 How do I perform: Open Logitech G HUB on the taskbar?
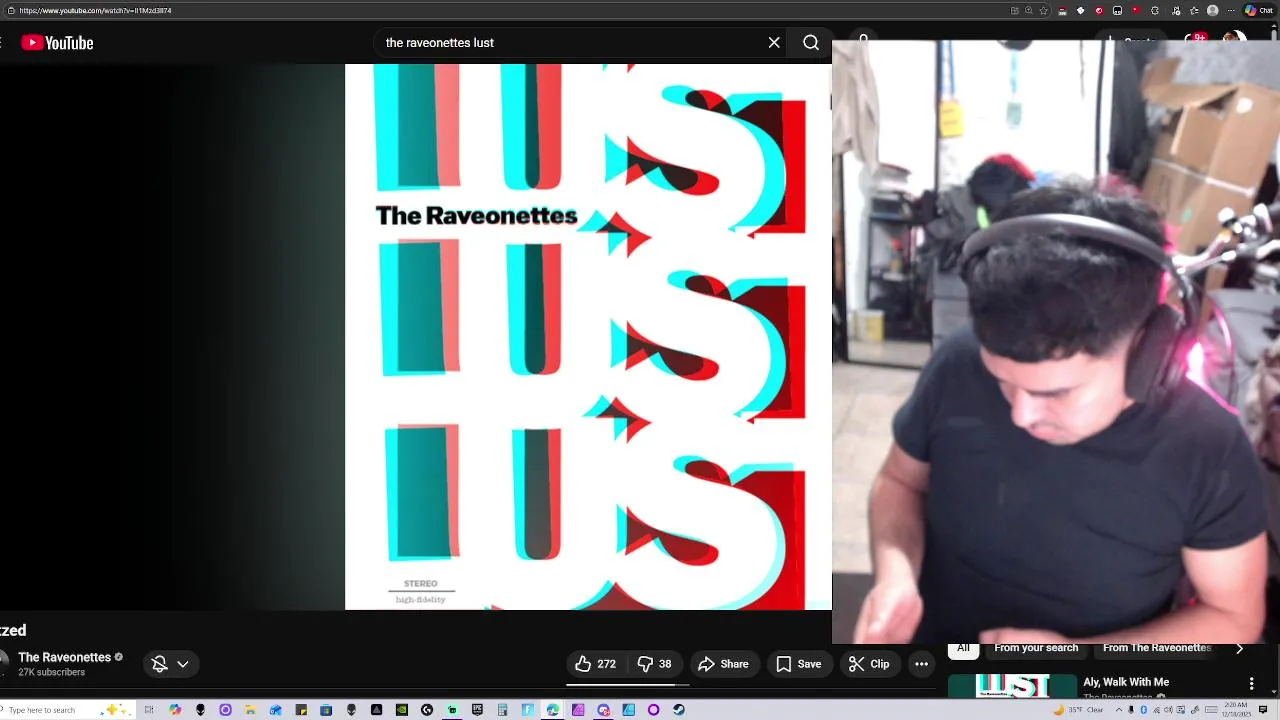click(x=427, y=710)
